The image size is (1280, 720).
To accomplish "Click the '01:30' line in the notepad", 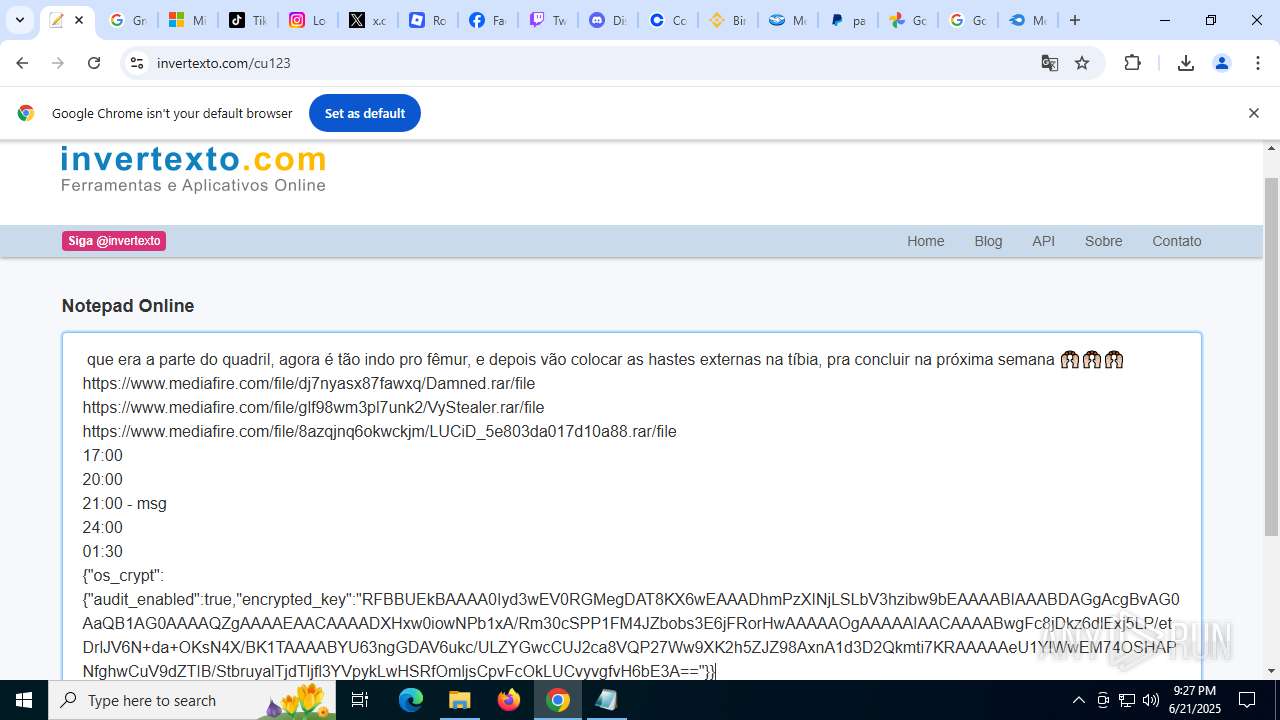I will point(103,551).
